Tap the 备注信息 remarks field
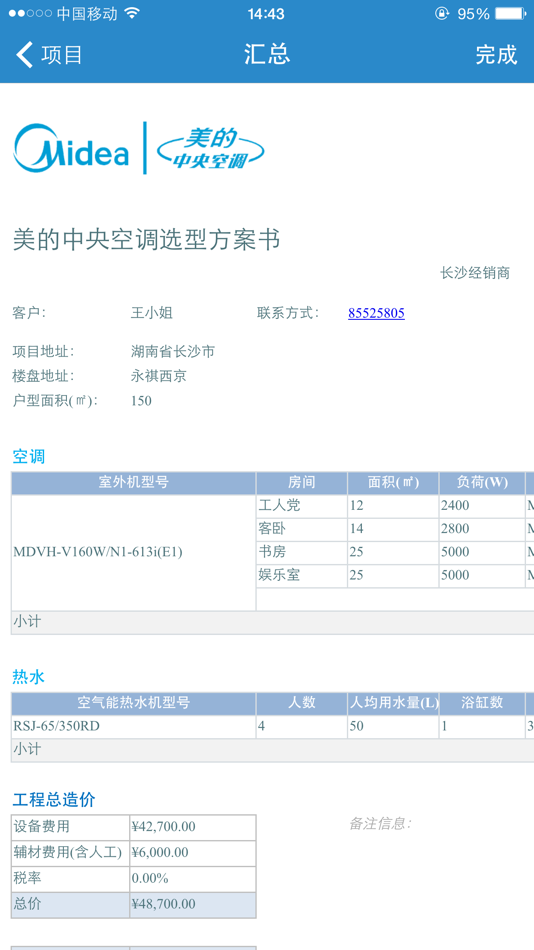Screen dimensions: 534x950 (x=381, y=824)
